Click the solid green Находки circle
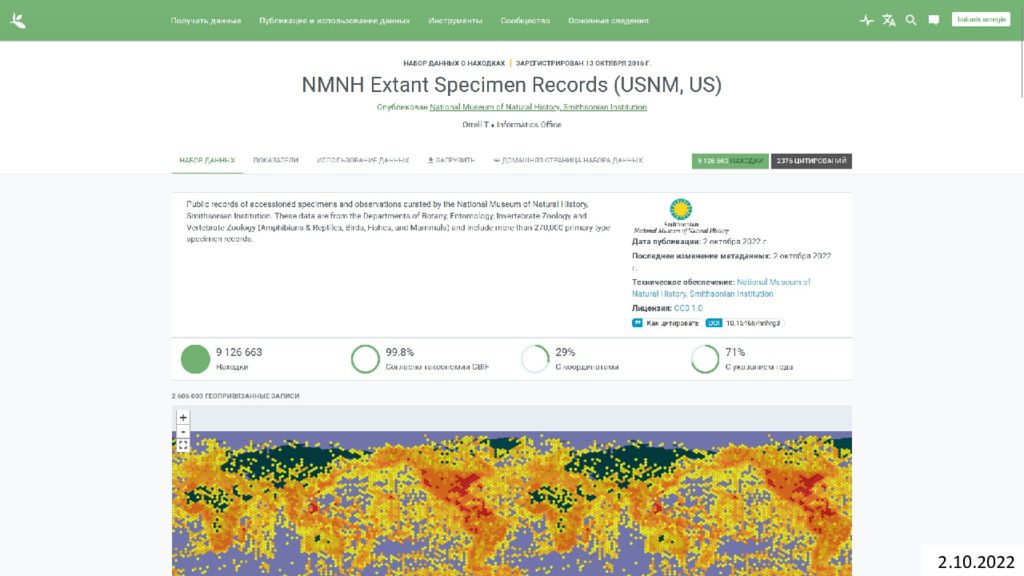This screenshot has height=576, width=1024. click(195, 359)
